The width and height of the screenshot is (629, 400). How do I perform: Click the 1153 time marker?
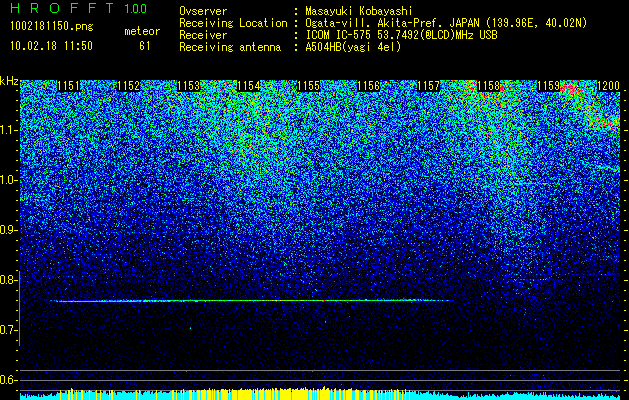click(189, 86)
